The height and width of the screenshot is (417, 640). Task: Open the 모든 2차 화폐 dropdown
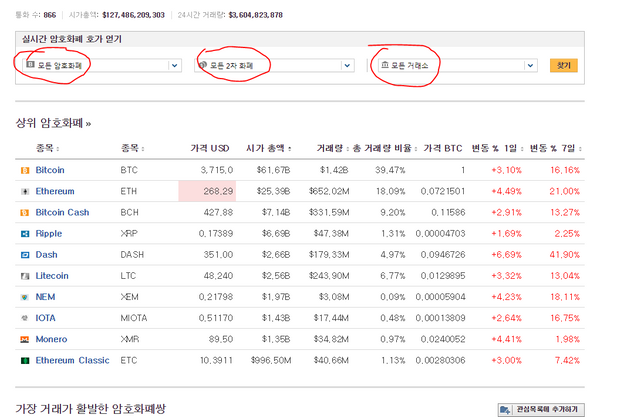[x=274, y=65]
